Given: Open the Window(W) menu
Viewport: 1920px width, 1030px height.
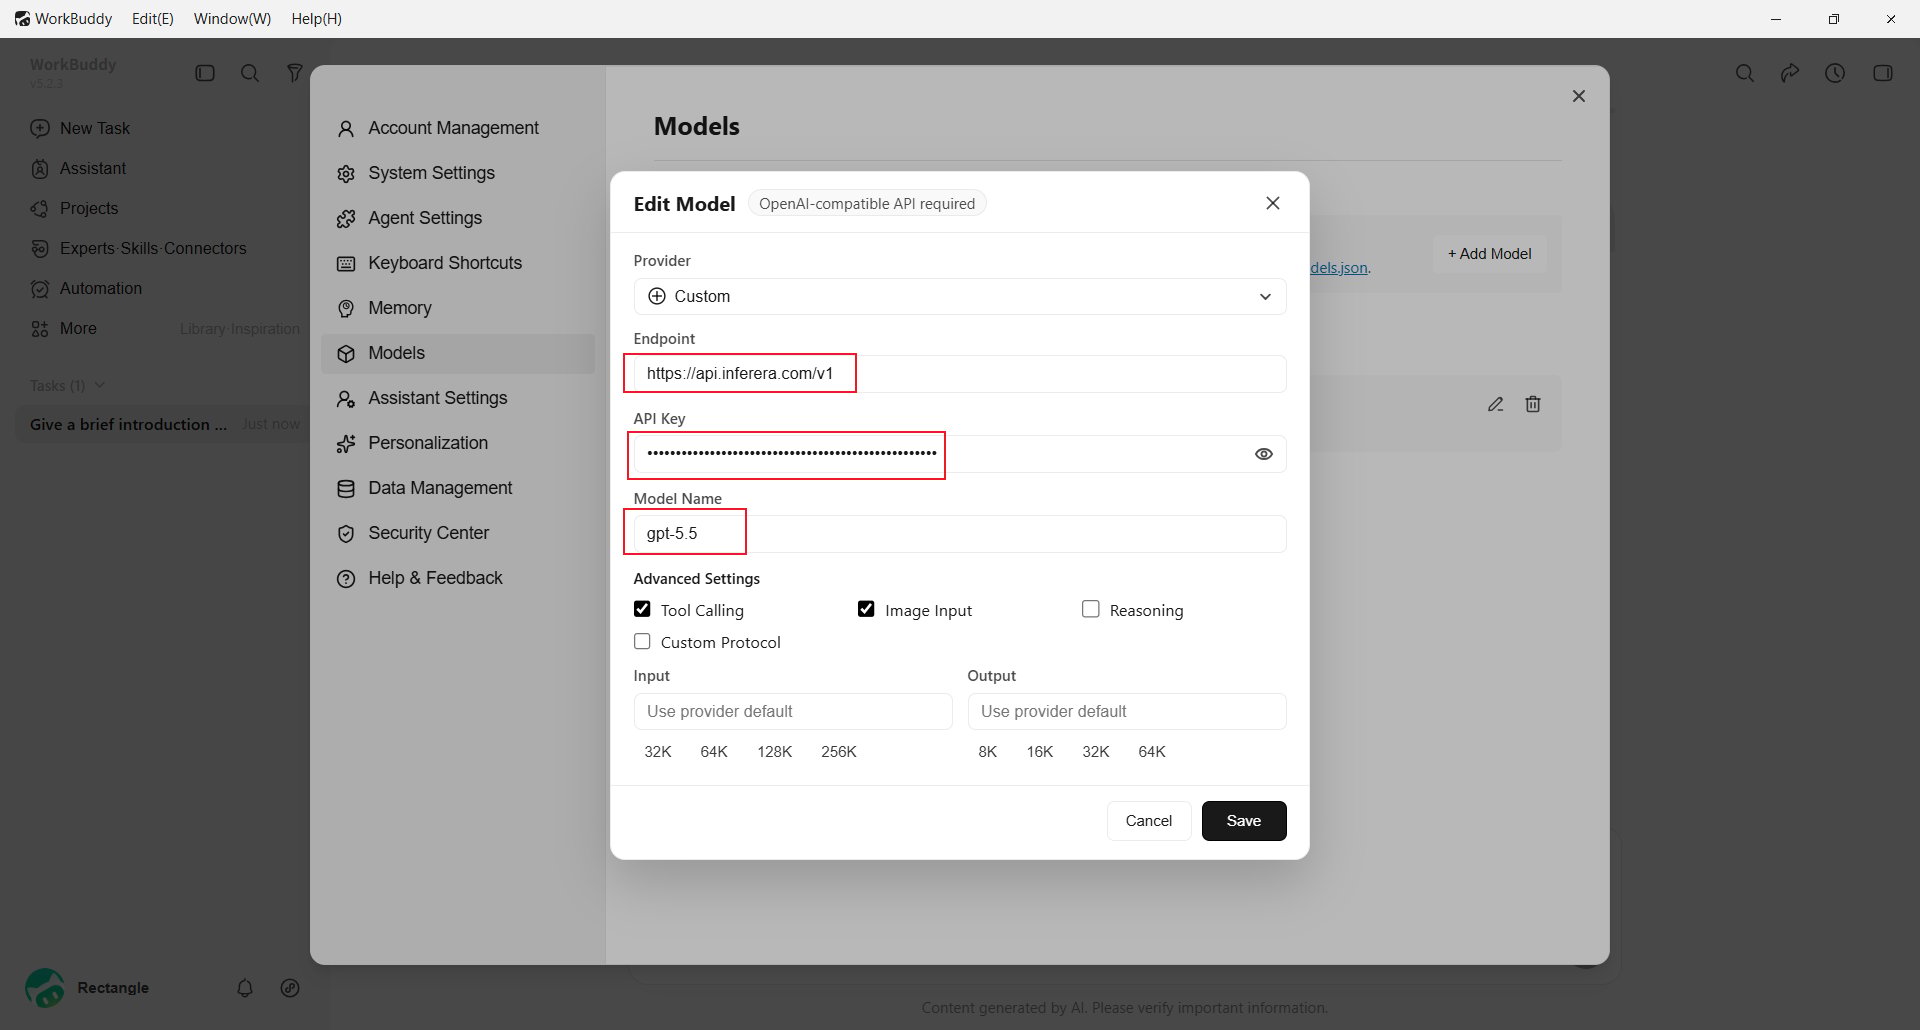Looking at the screenshot, I should 232,19.
